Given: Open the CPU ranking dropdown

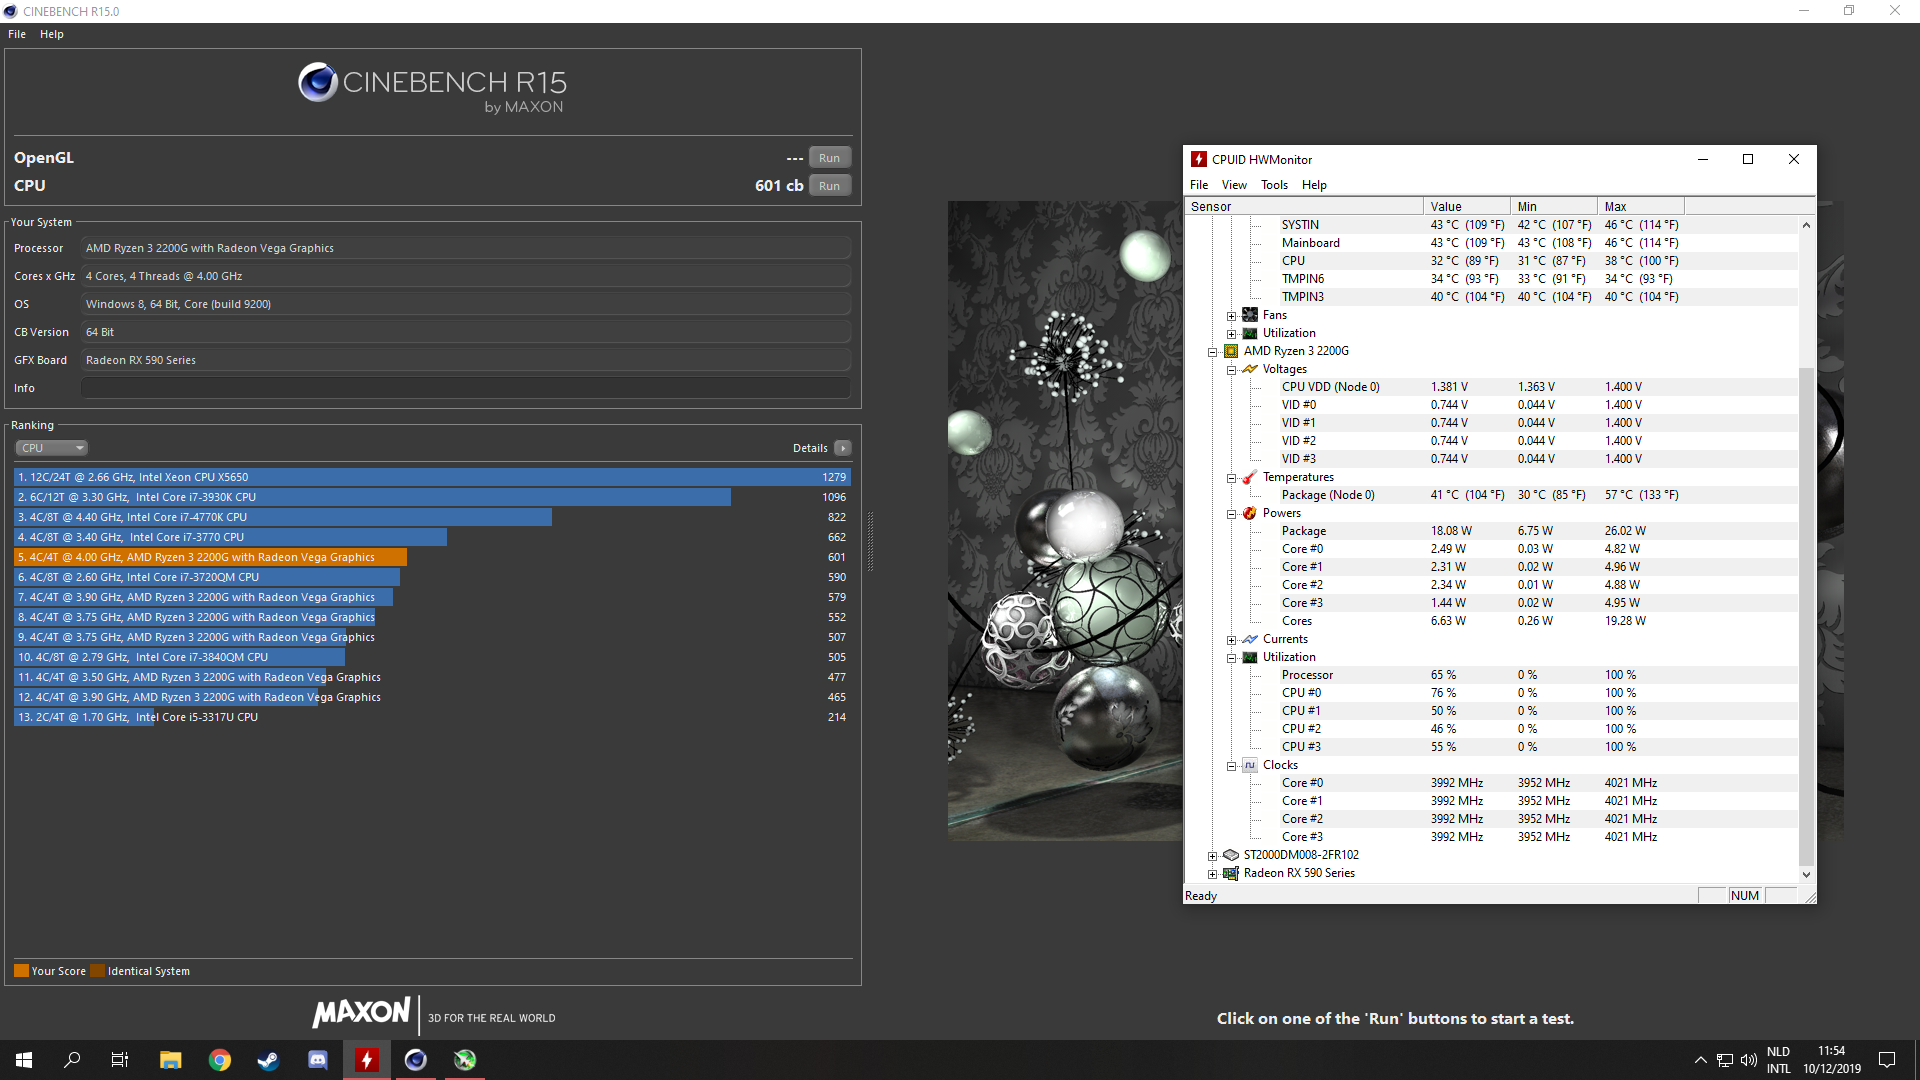Looking at the screenshot, I should 52,448.
